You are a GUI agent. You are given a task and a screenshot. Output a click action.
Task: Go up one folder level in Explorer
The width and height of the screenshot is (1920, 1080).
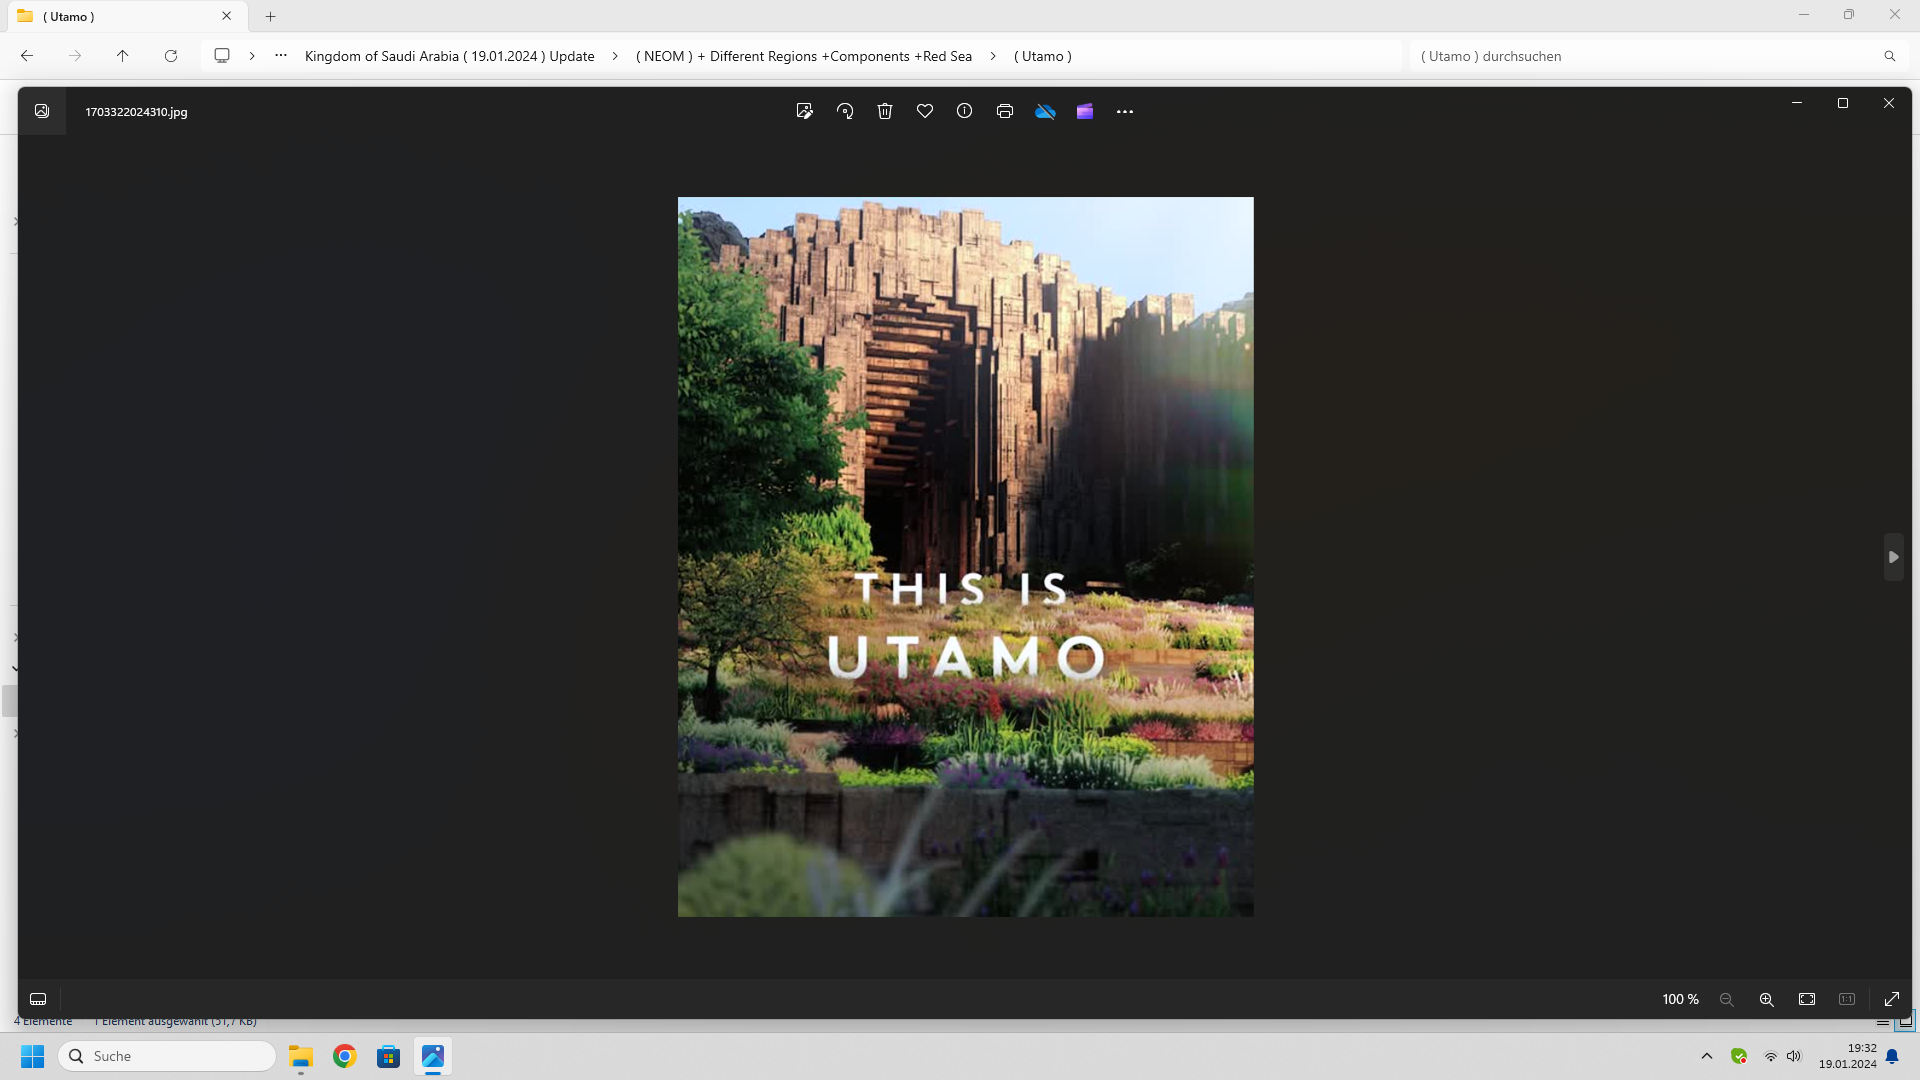click(123, 56)
